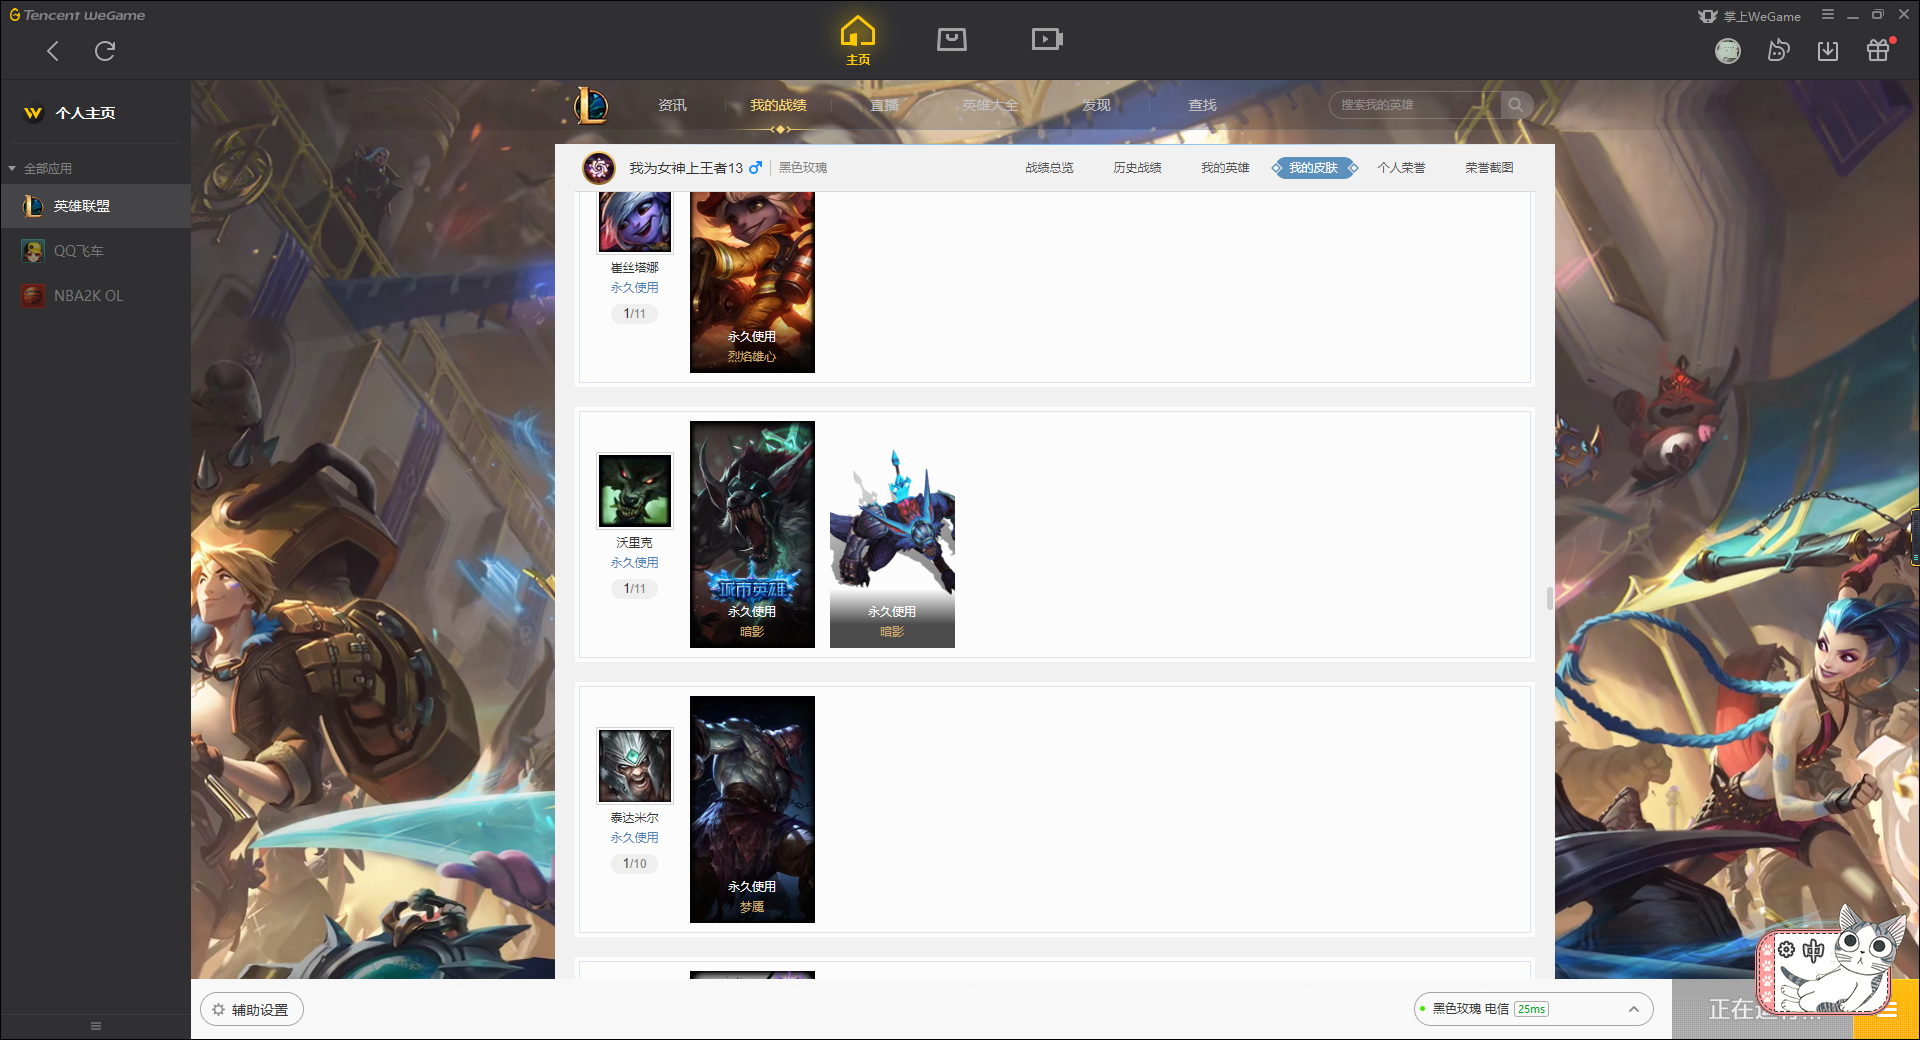Open 个人主页 in the sidebar
Image resolution: width=1920 pixels, height=1040 pixels.
[85, 113]
